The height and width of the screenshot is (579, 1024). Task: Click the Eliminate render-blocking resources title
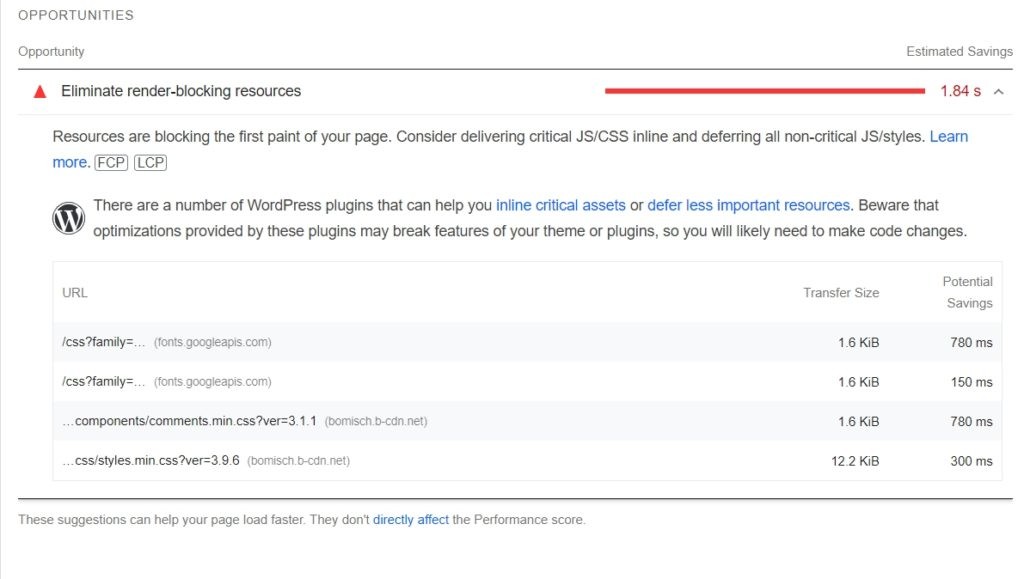click(x=181, y=91)
